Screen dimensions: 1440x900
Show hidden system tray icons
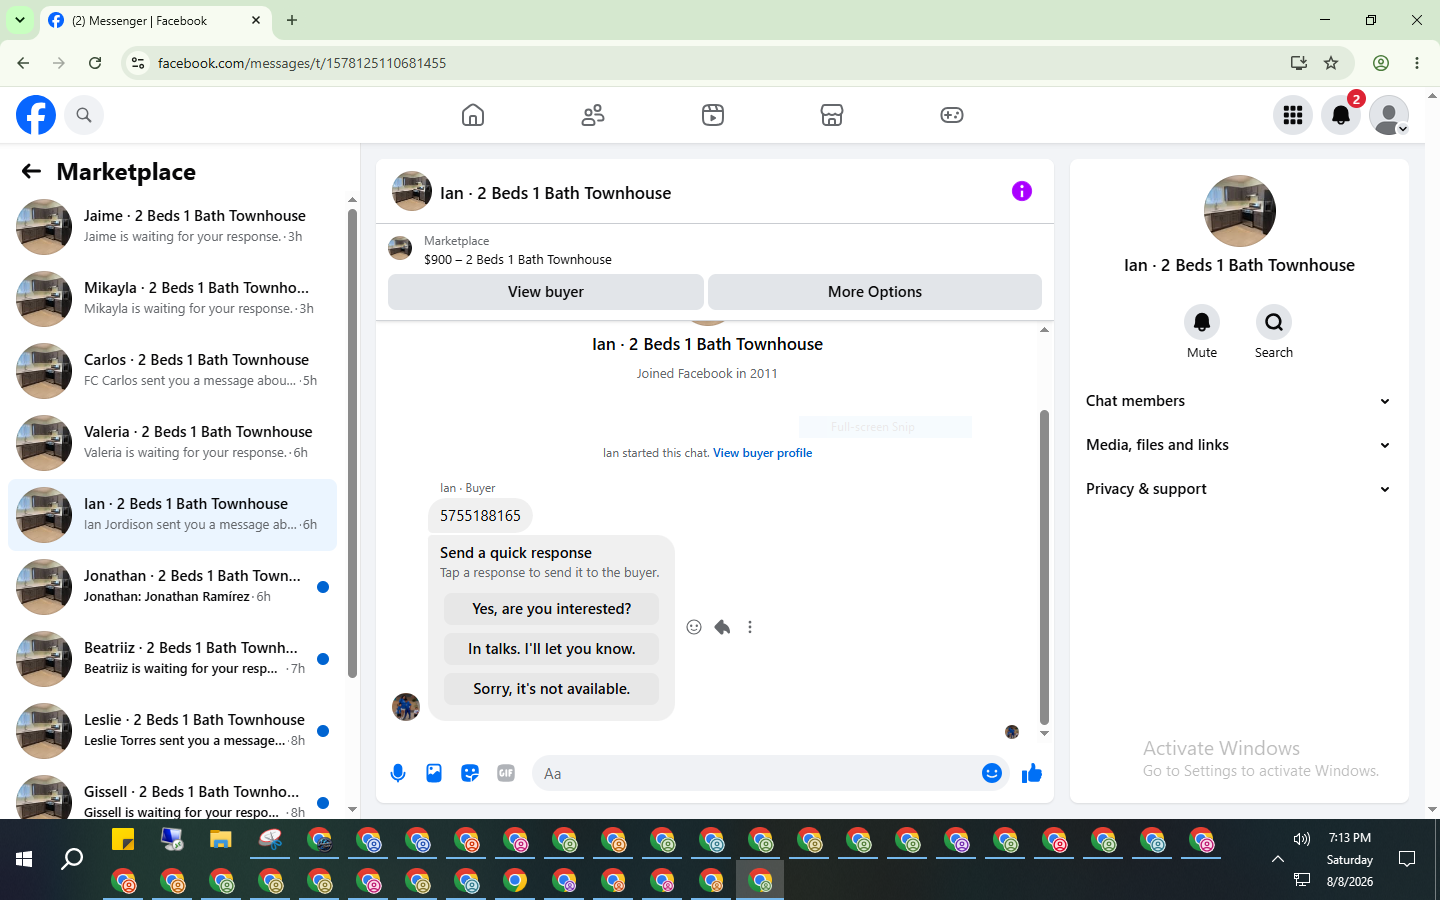point(1278,859)
